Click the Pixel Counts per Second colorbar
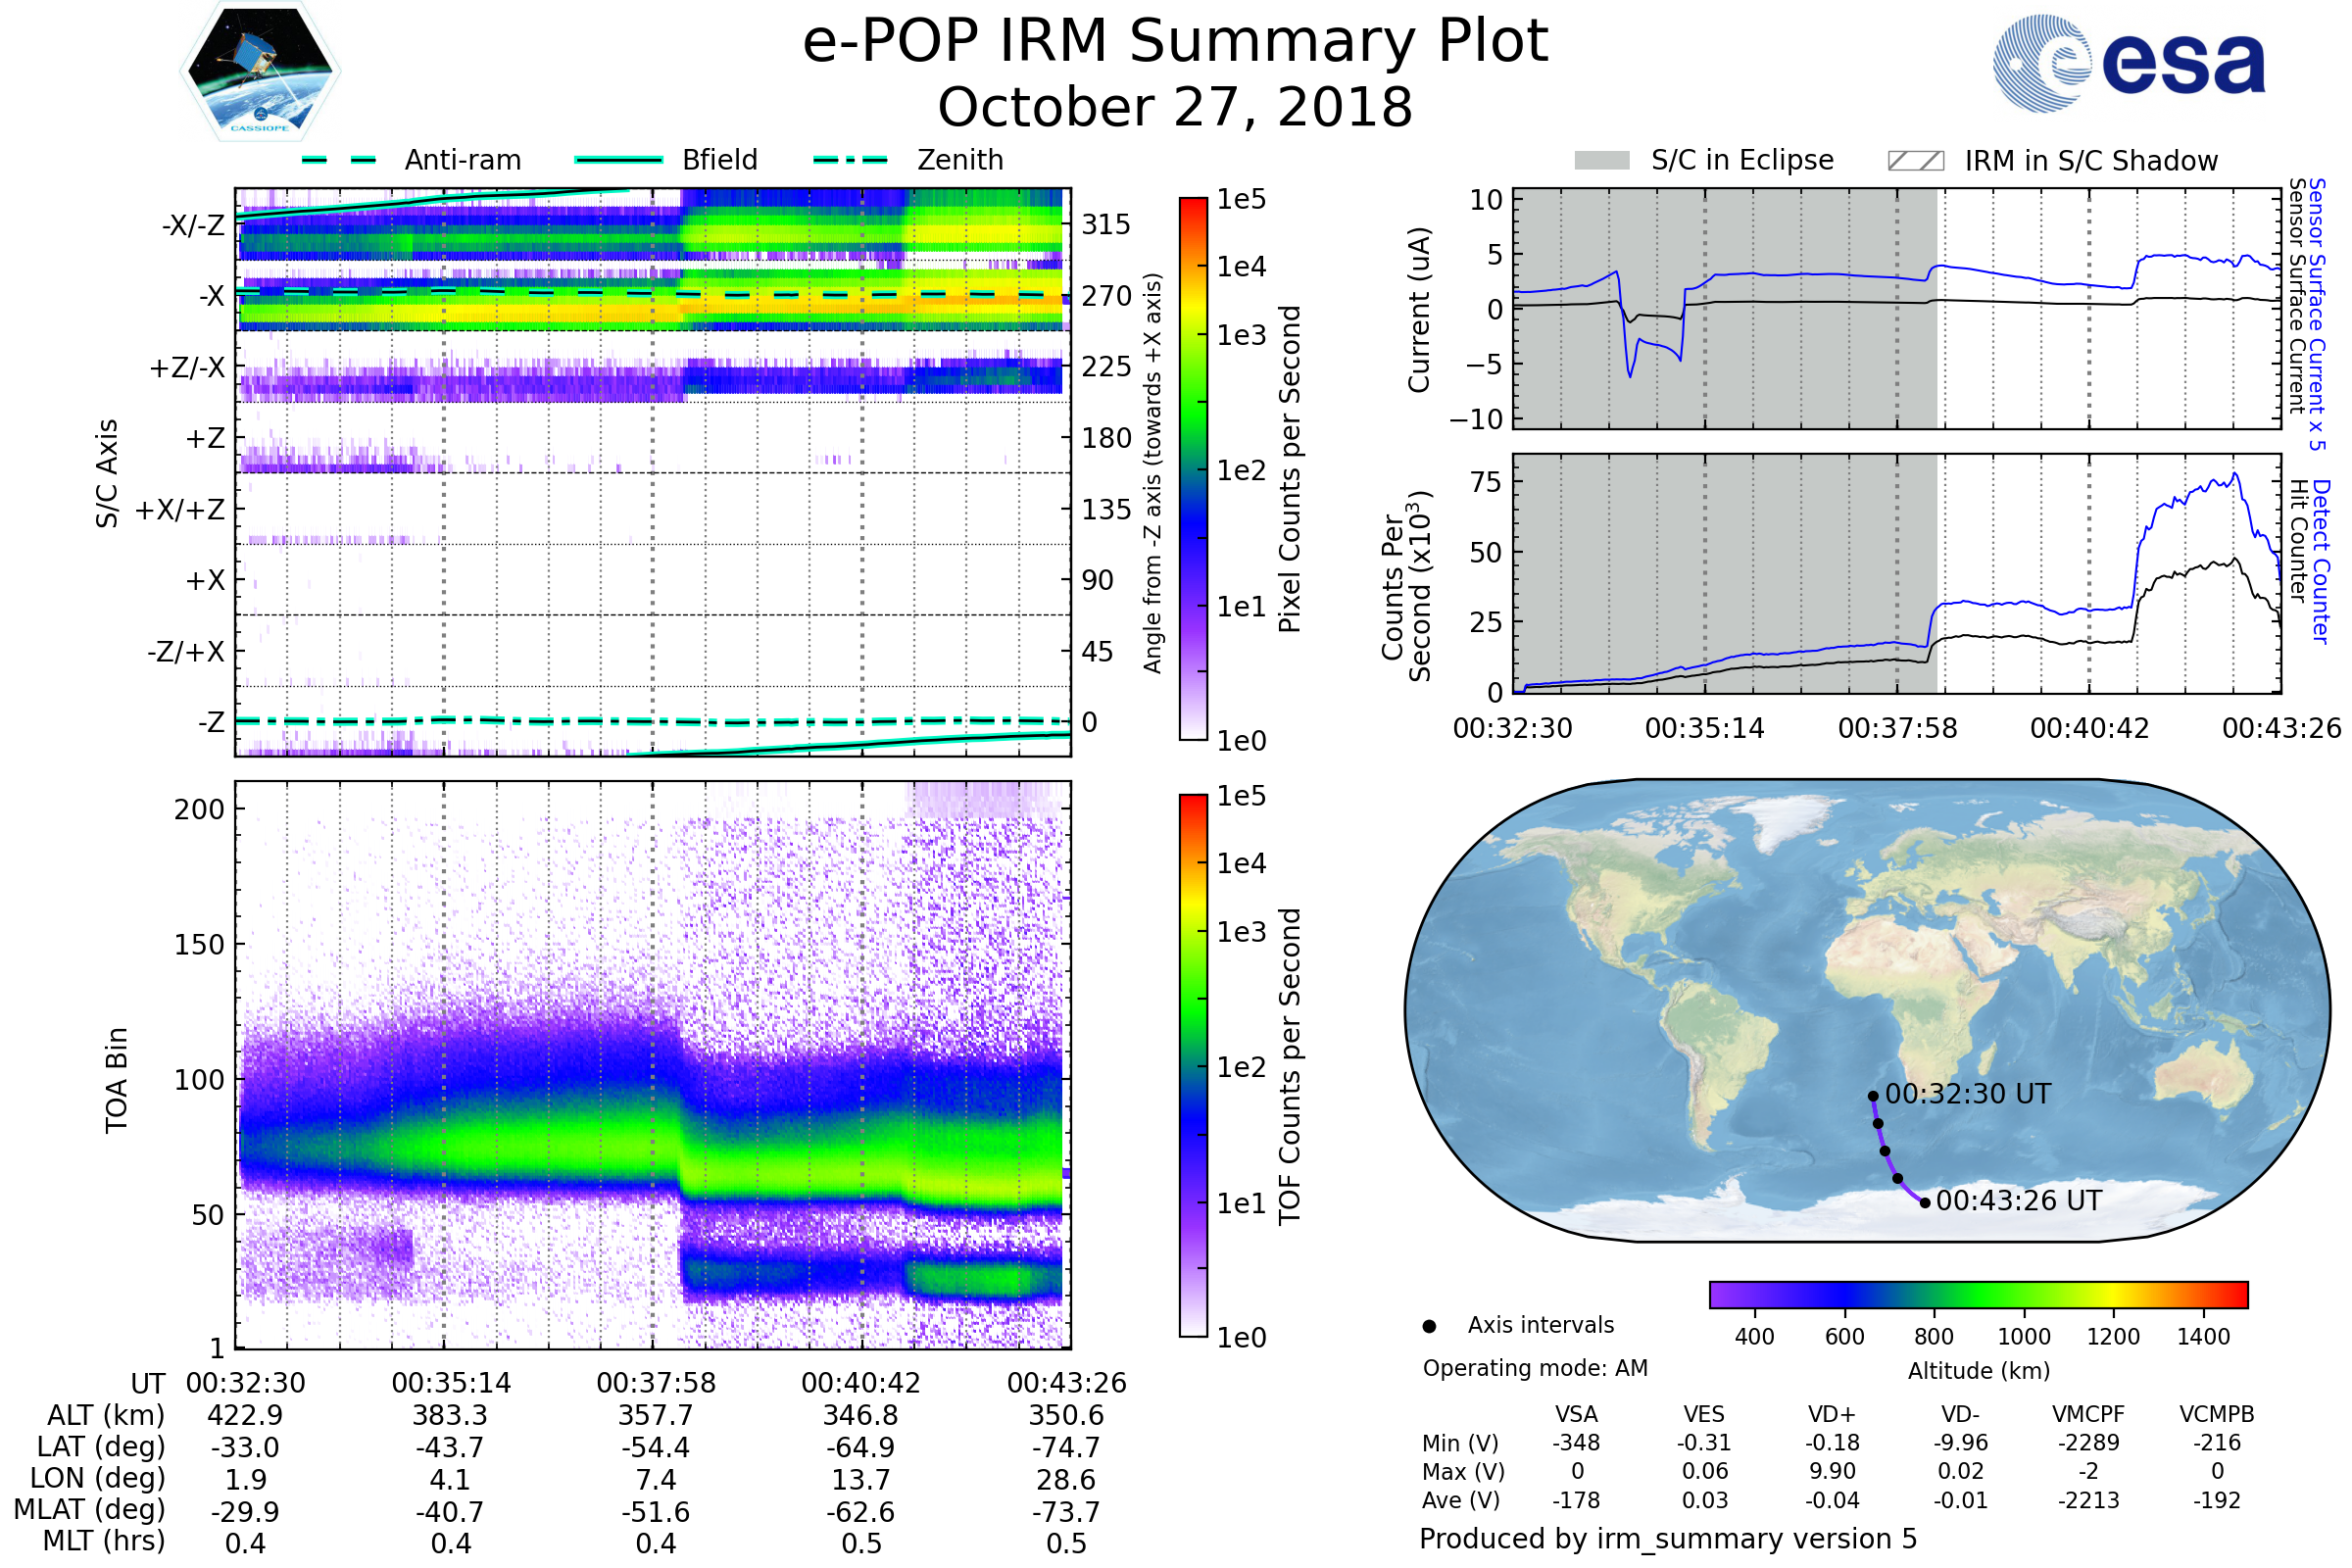This screenshot has width=2352, height=1568. 1193,469
